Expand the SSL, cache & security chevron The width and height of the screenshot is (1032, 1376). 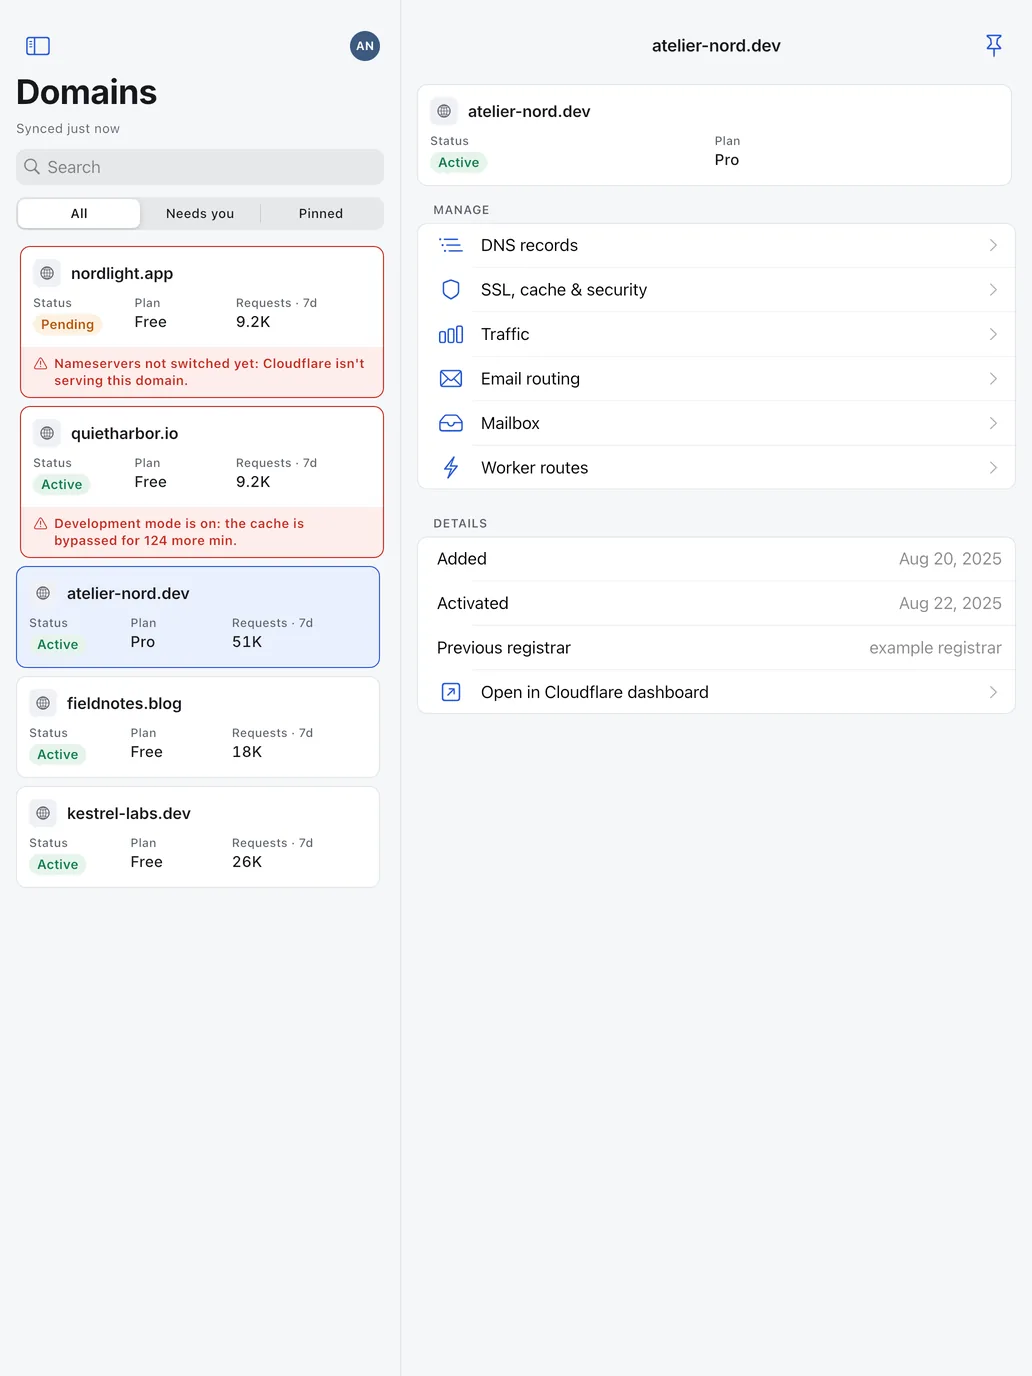993,290
